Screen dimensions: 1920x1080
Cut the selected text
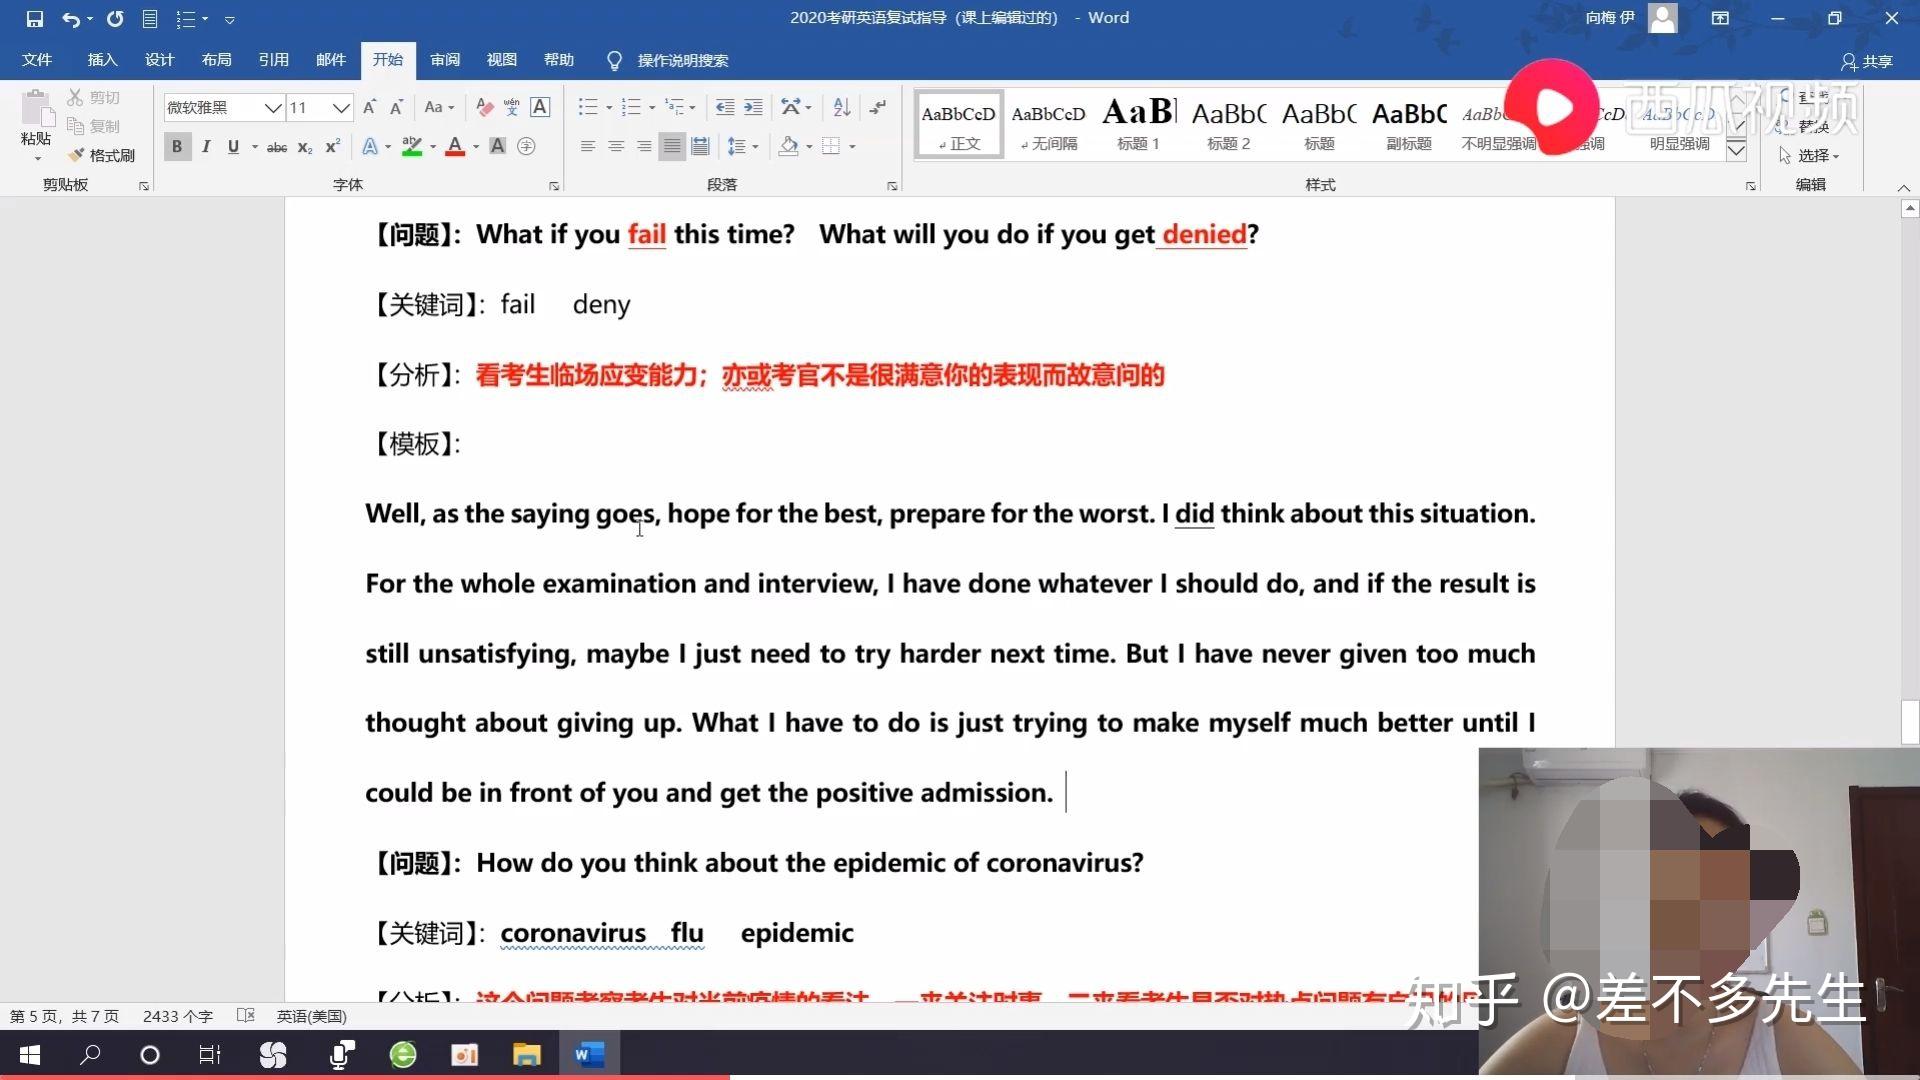(x=94, y=97)
